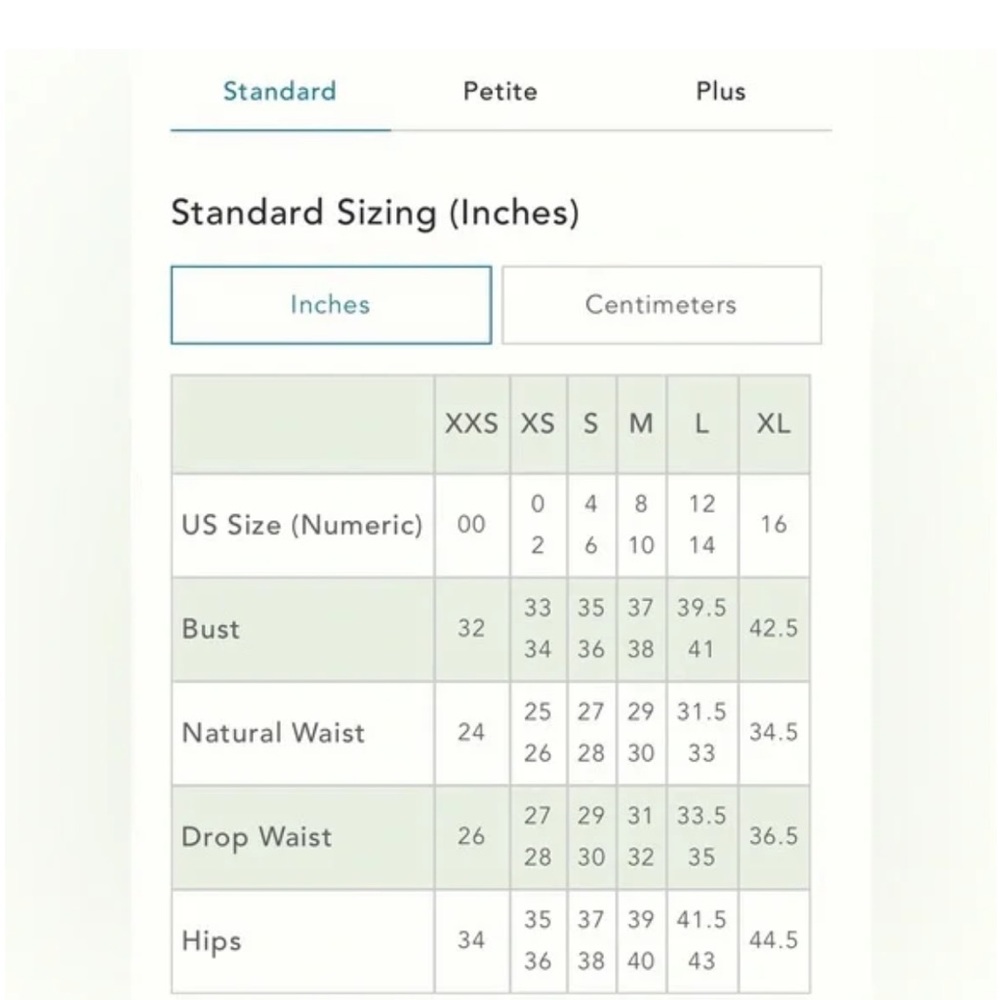Click the XS column header
This screenshot has height=1000, width=1000.
(x=538, y=424)
